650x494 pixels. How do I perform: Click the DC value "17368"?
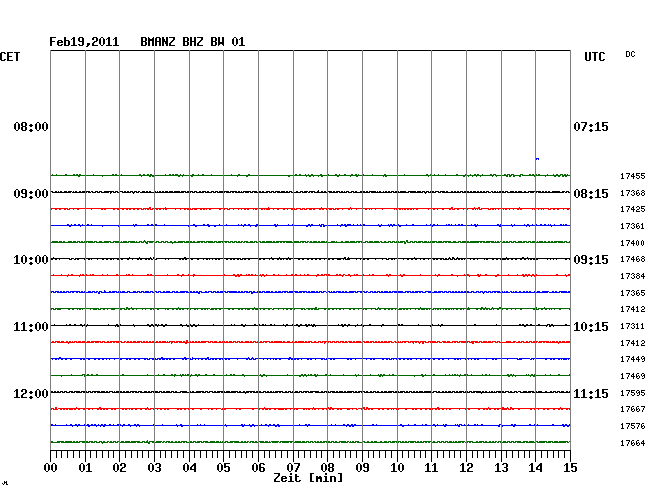pyautogui.click(x=633, y=193)
